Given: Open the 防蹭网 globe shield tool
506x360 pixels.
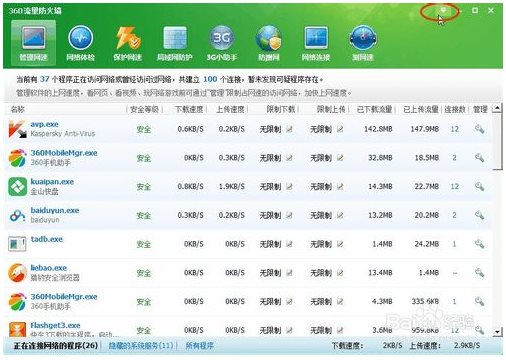Looking at the screenshot, I should click(269, 42).
